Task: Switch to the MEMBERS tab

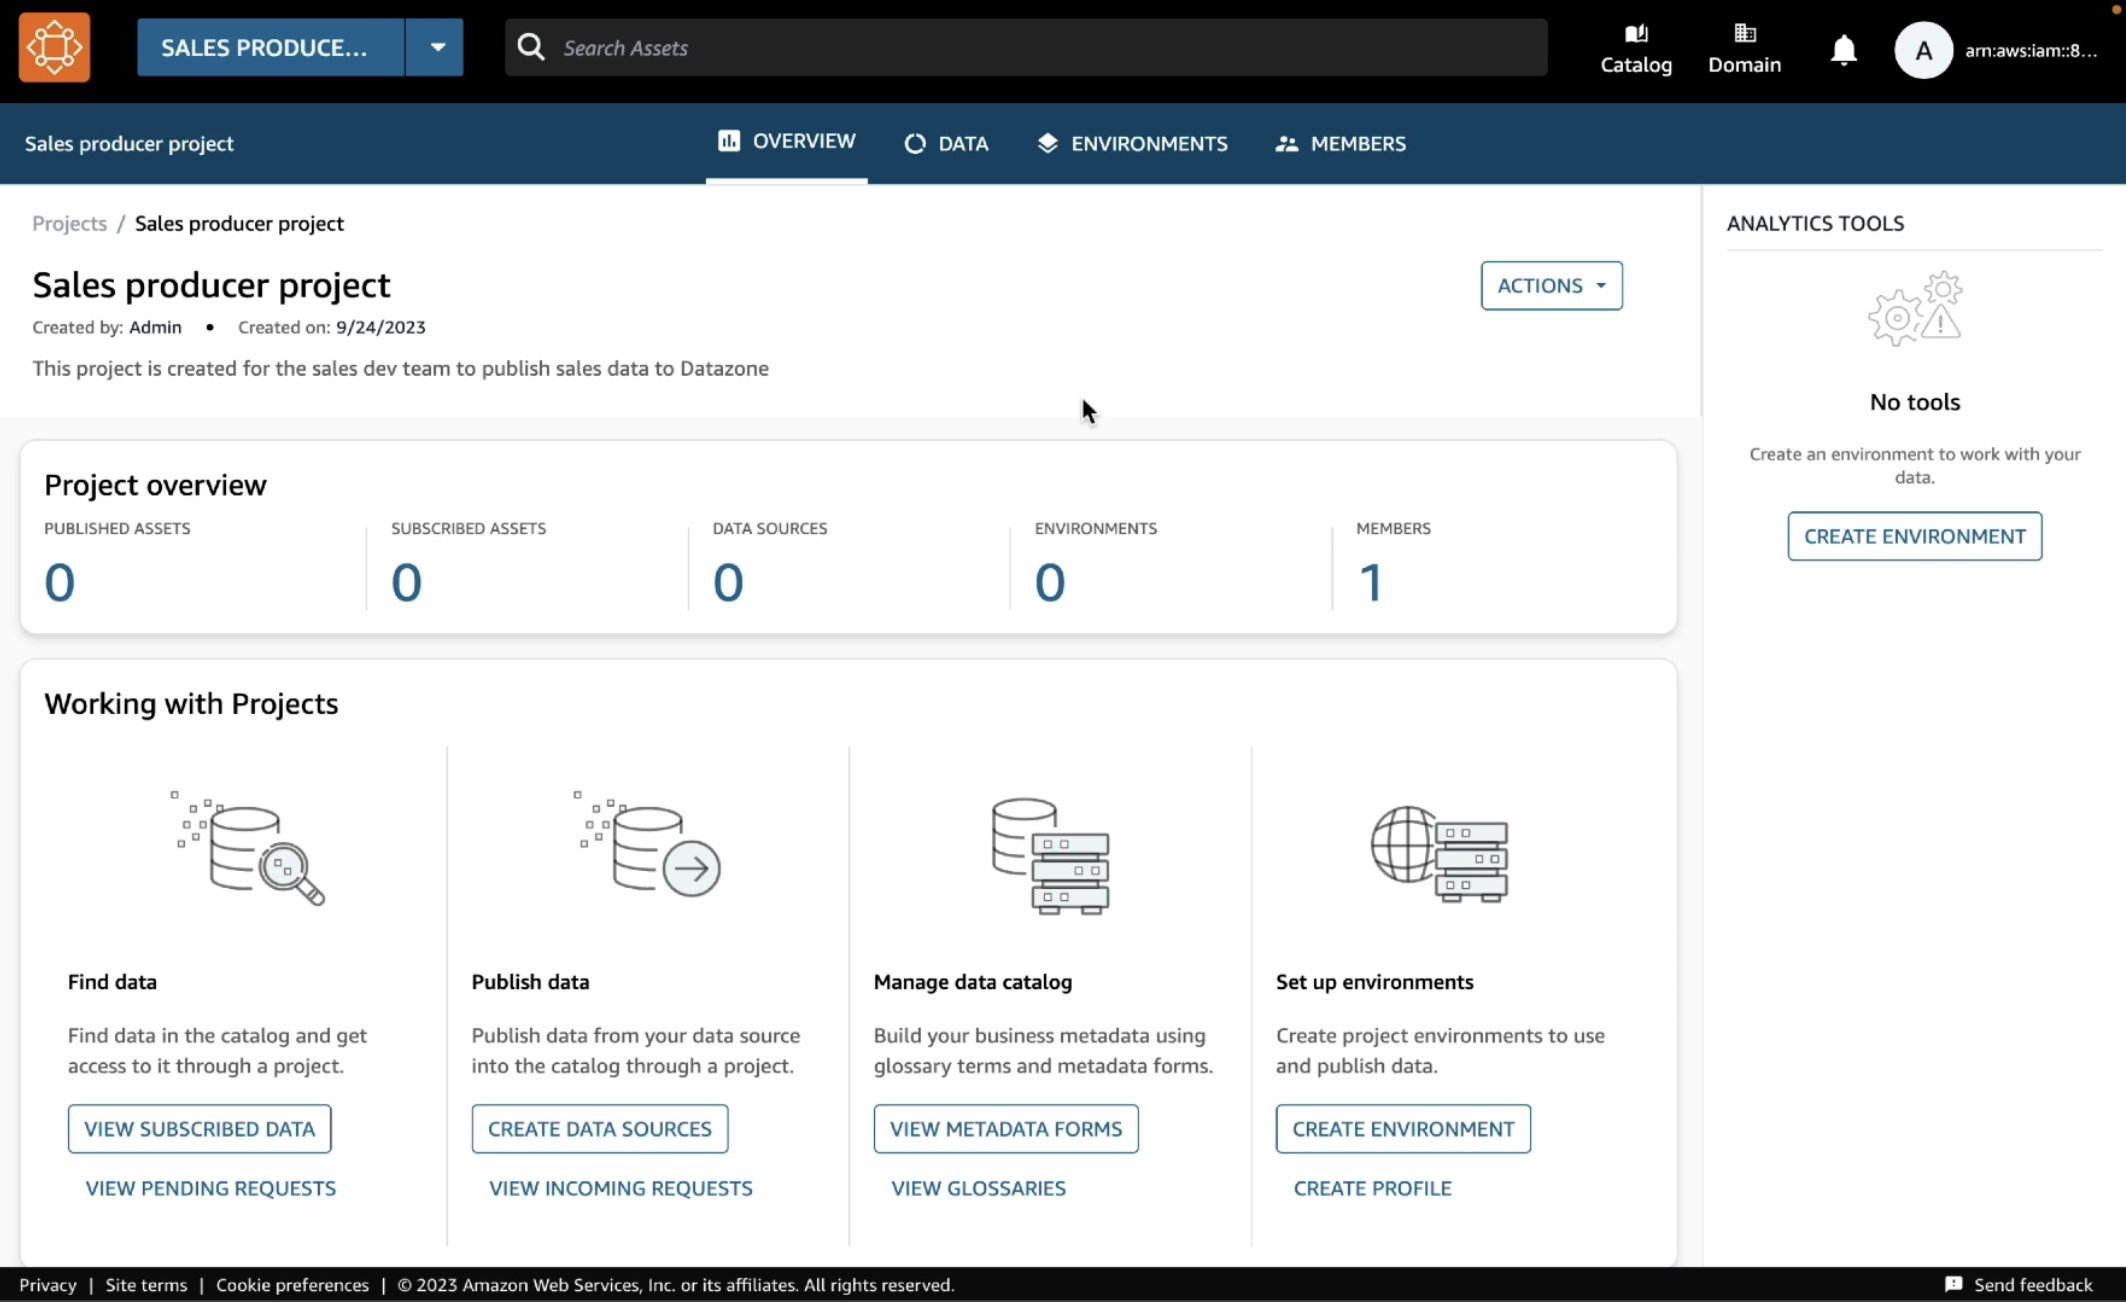Action: point(1340,144)
